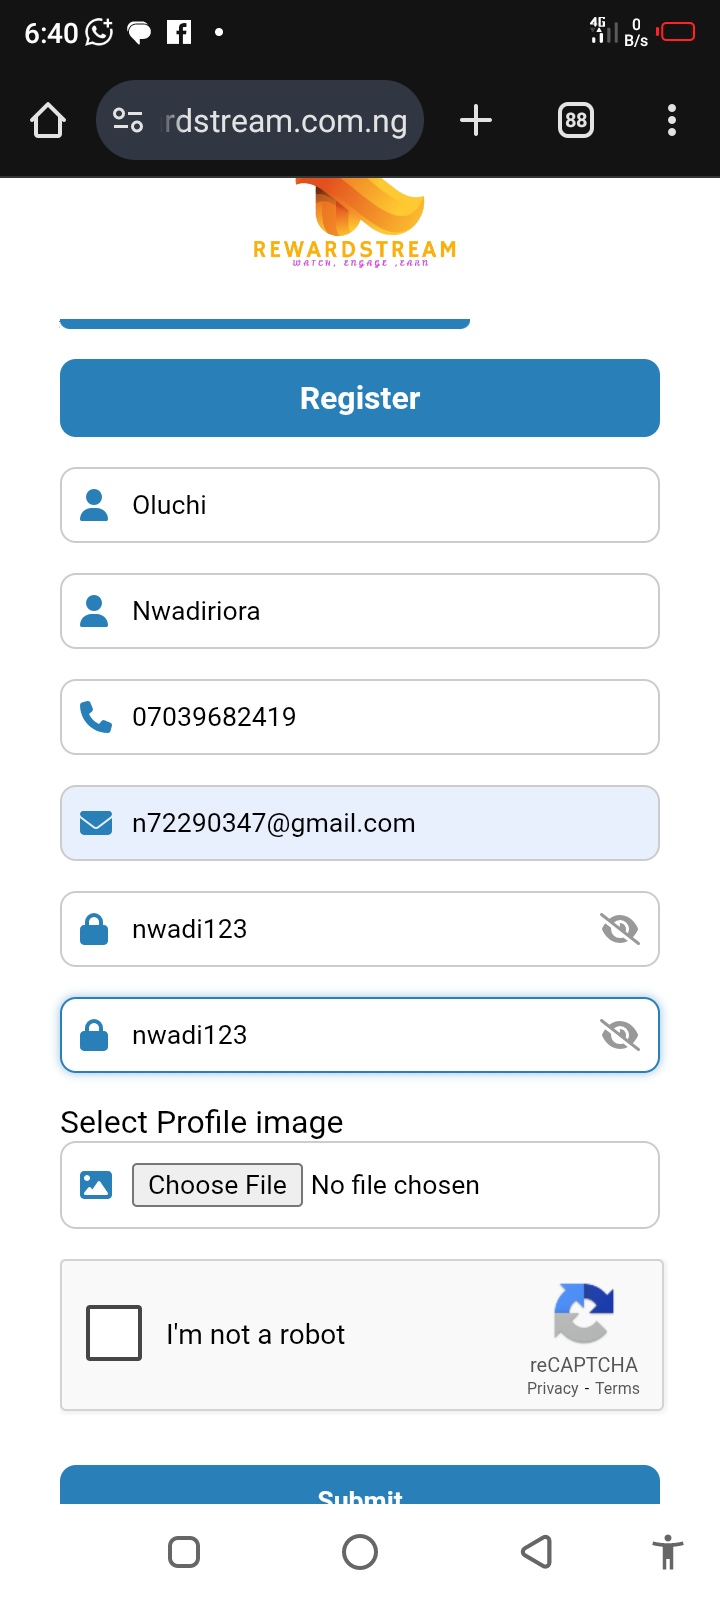Screen dimensions: 720x1600
Task: Show the first password nwadi123
Action: (620, 929)
